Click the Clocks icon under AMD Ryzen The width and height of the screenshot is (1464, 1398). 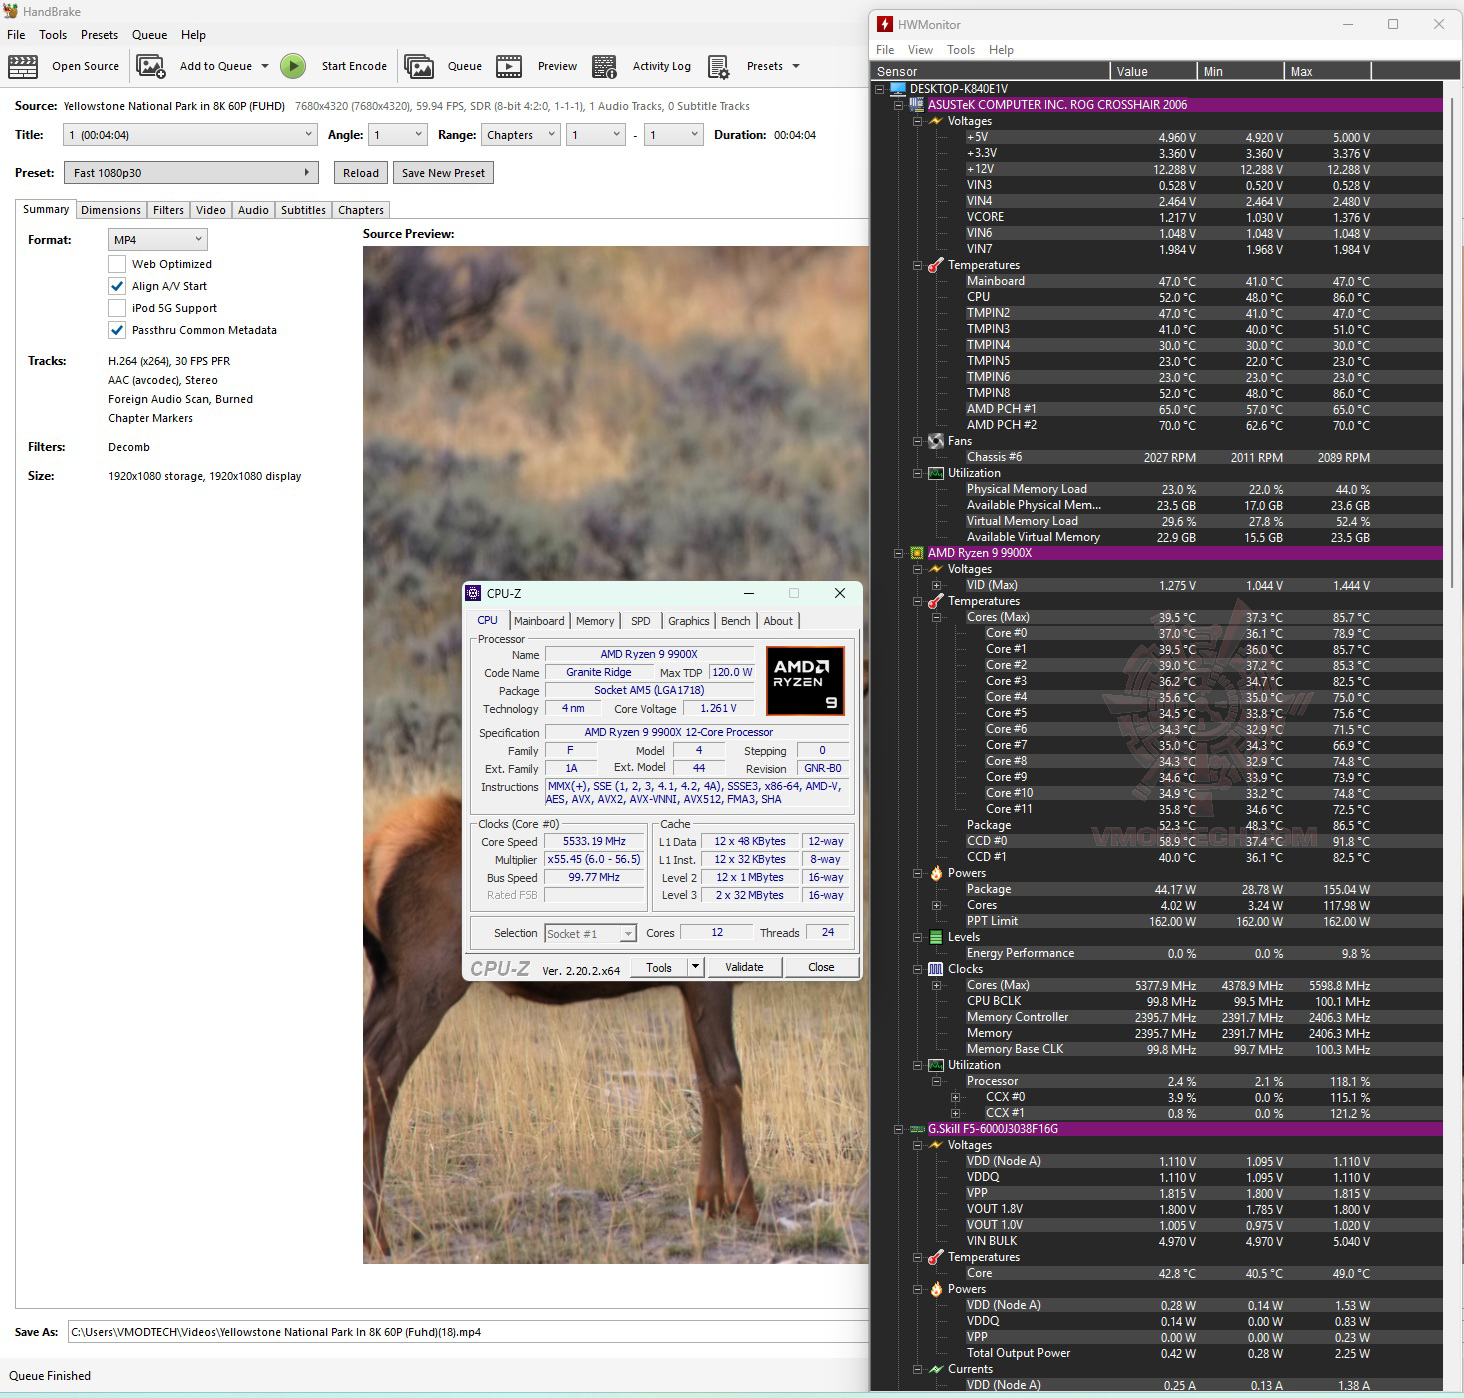point(936,969)
